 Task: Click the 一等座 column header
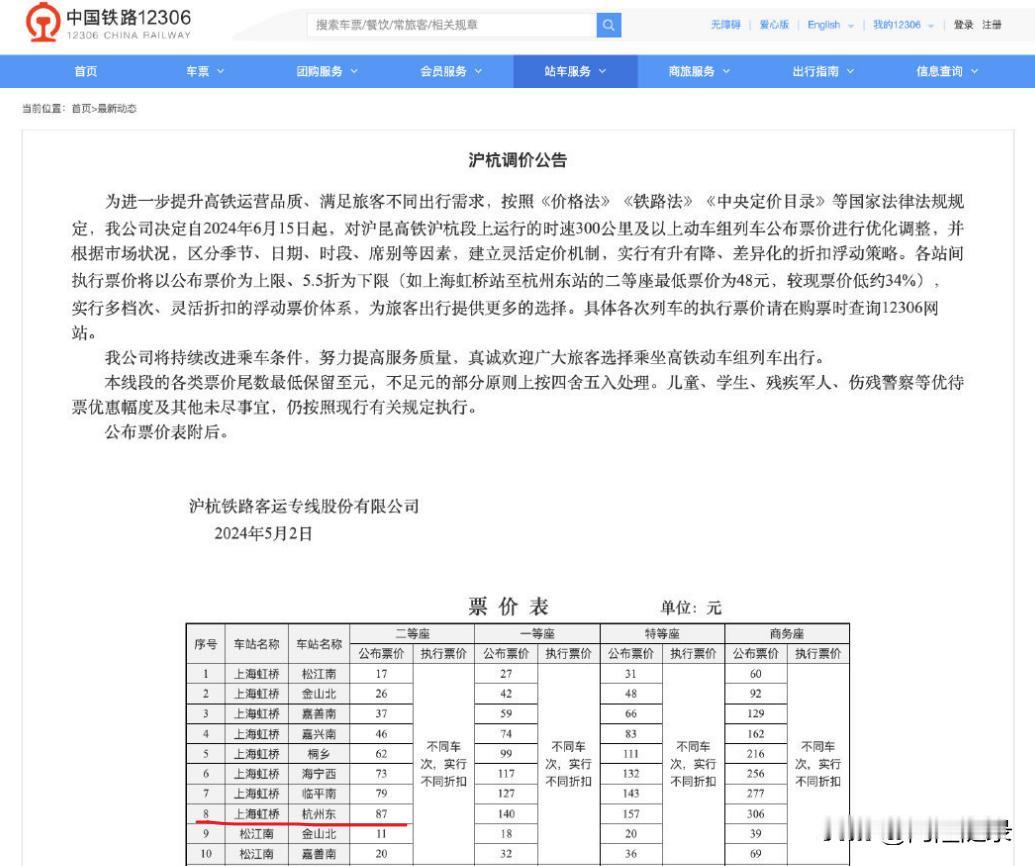pyautogui.click(x=537, y=634)
